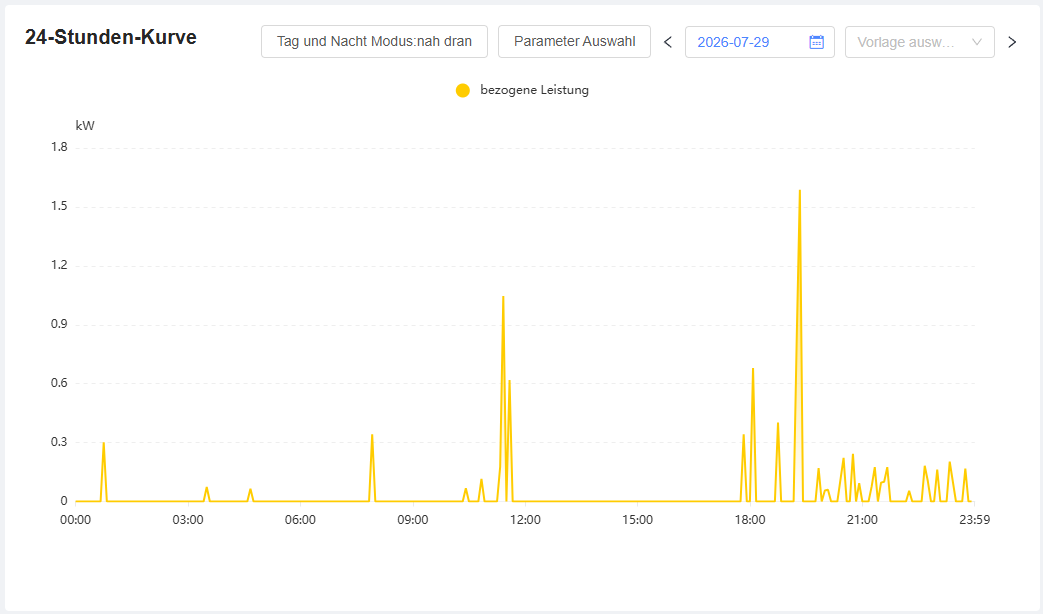Viewport: 1043px width, 614px height.
Task: Click the 12:00 x-axis label
Action: tap(525, 520)
